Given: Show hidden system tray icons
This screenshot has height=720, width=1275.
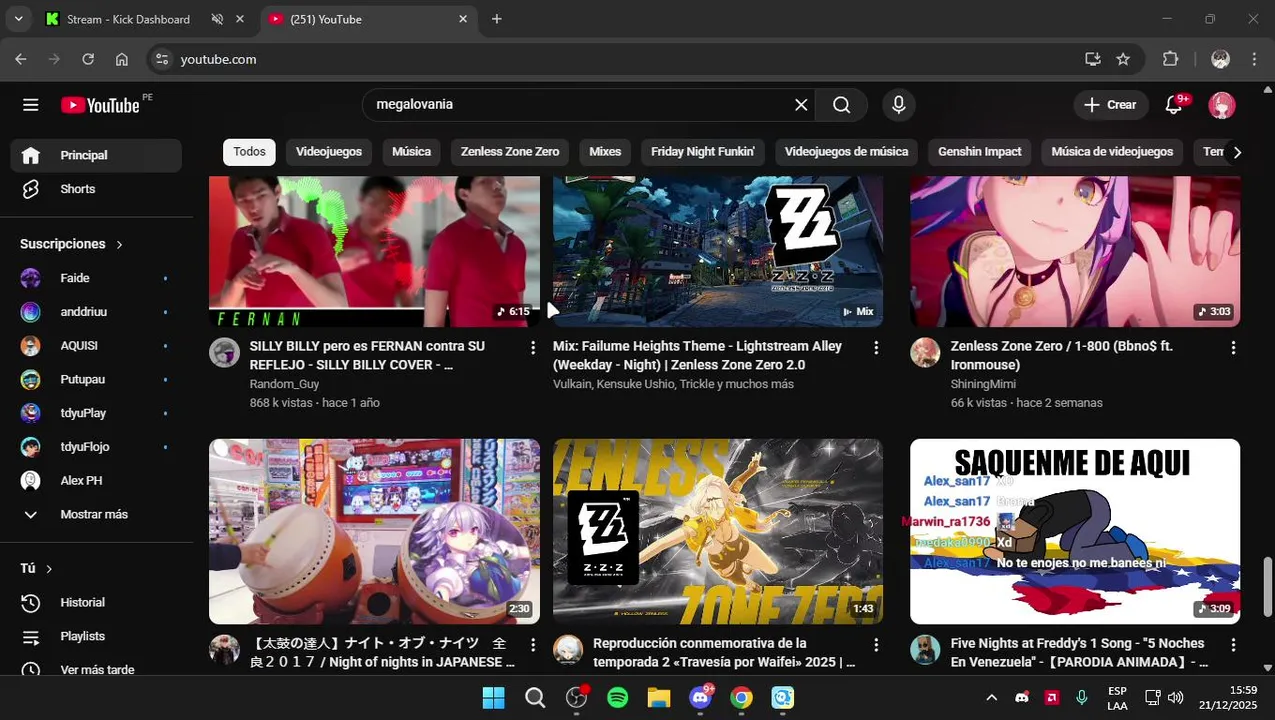Looking at the screenshot, I should (991, 697).
